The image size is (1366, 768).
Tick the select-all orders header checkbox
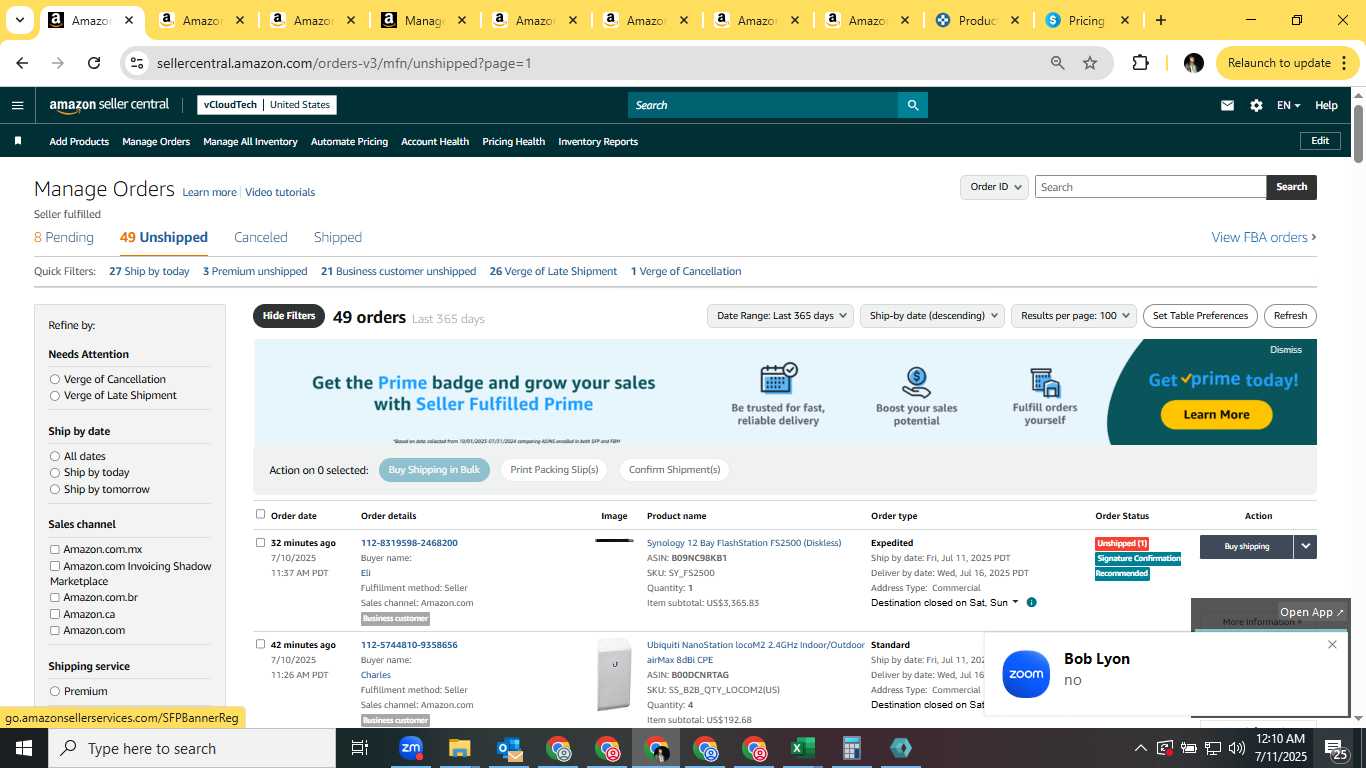(x=260, y=514)
